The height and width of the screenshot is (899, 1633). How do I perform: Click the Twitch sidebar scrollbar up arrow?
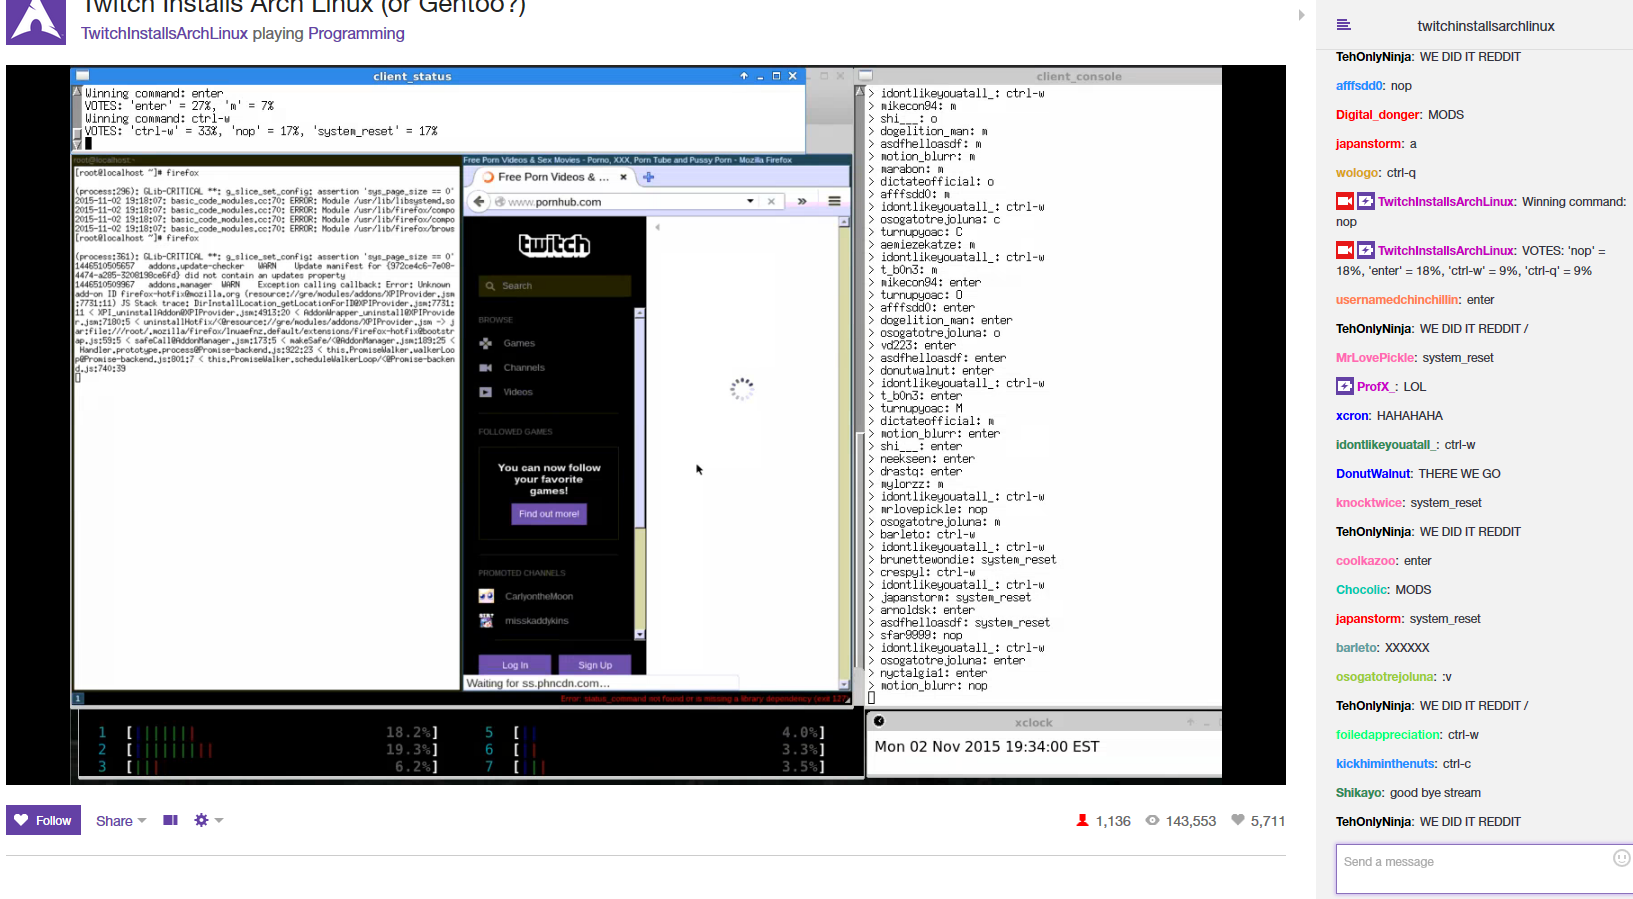click(x=640, y=313)
